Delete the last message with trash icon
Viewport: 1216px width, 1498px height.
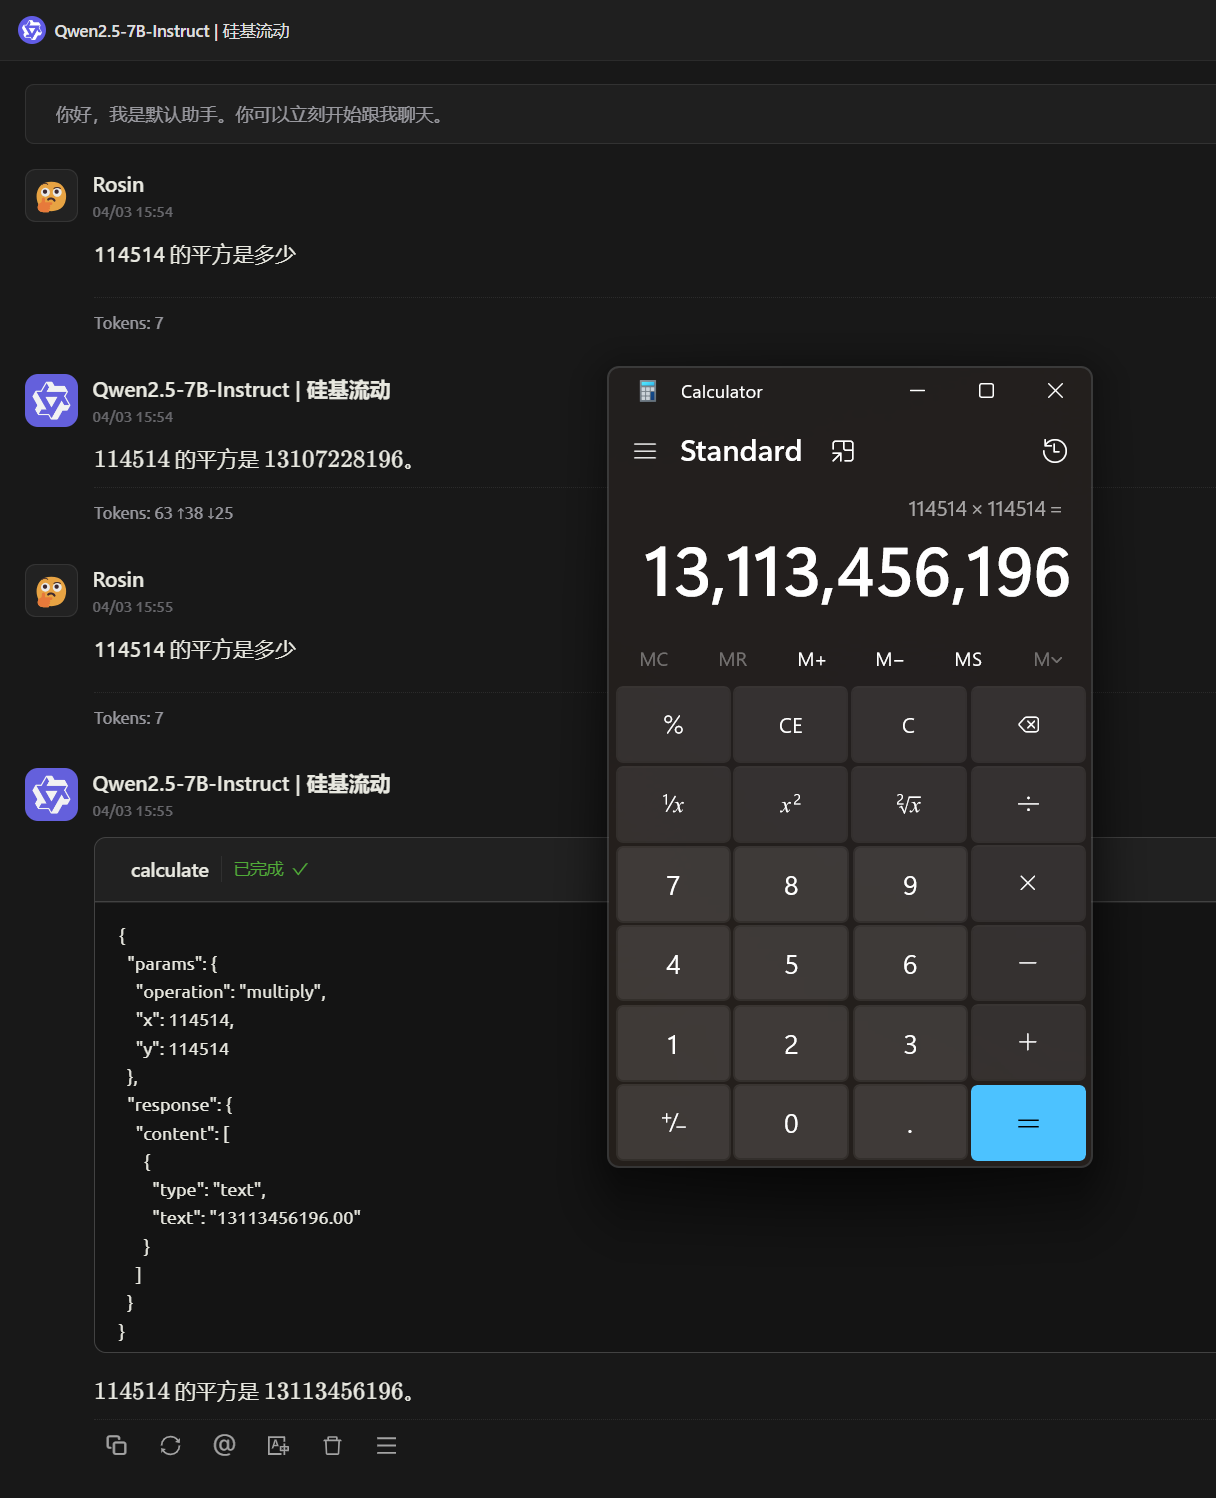[333, 1445]
